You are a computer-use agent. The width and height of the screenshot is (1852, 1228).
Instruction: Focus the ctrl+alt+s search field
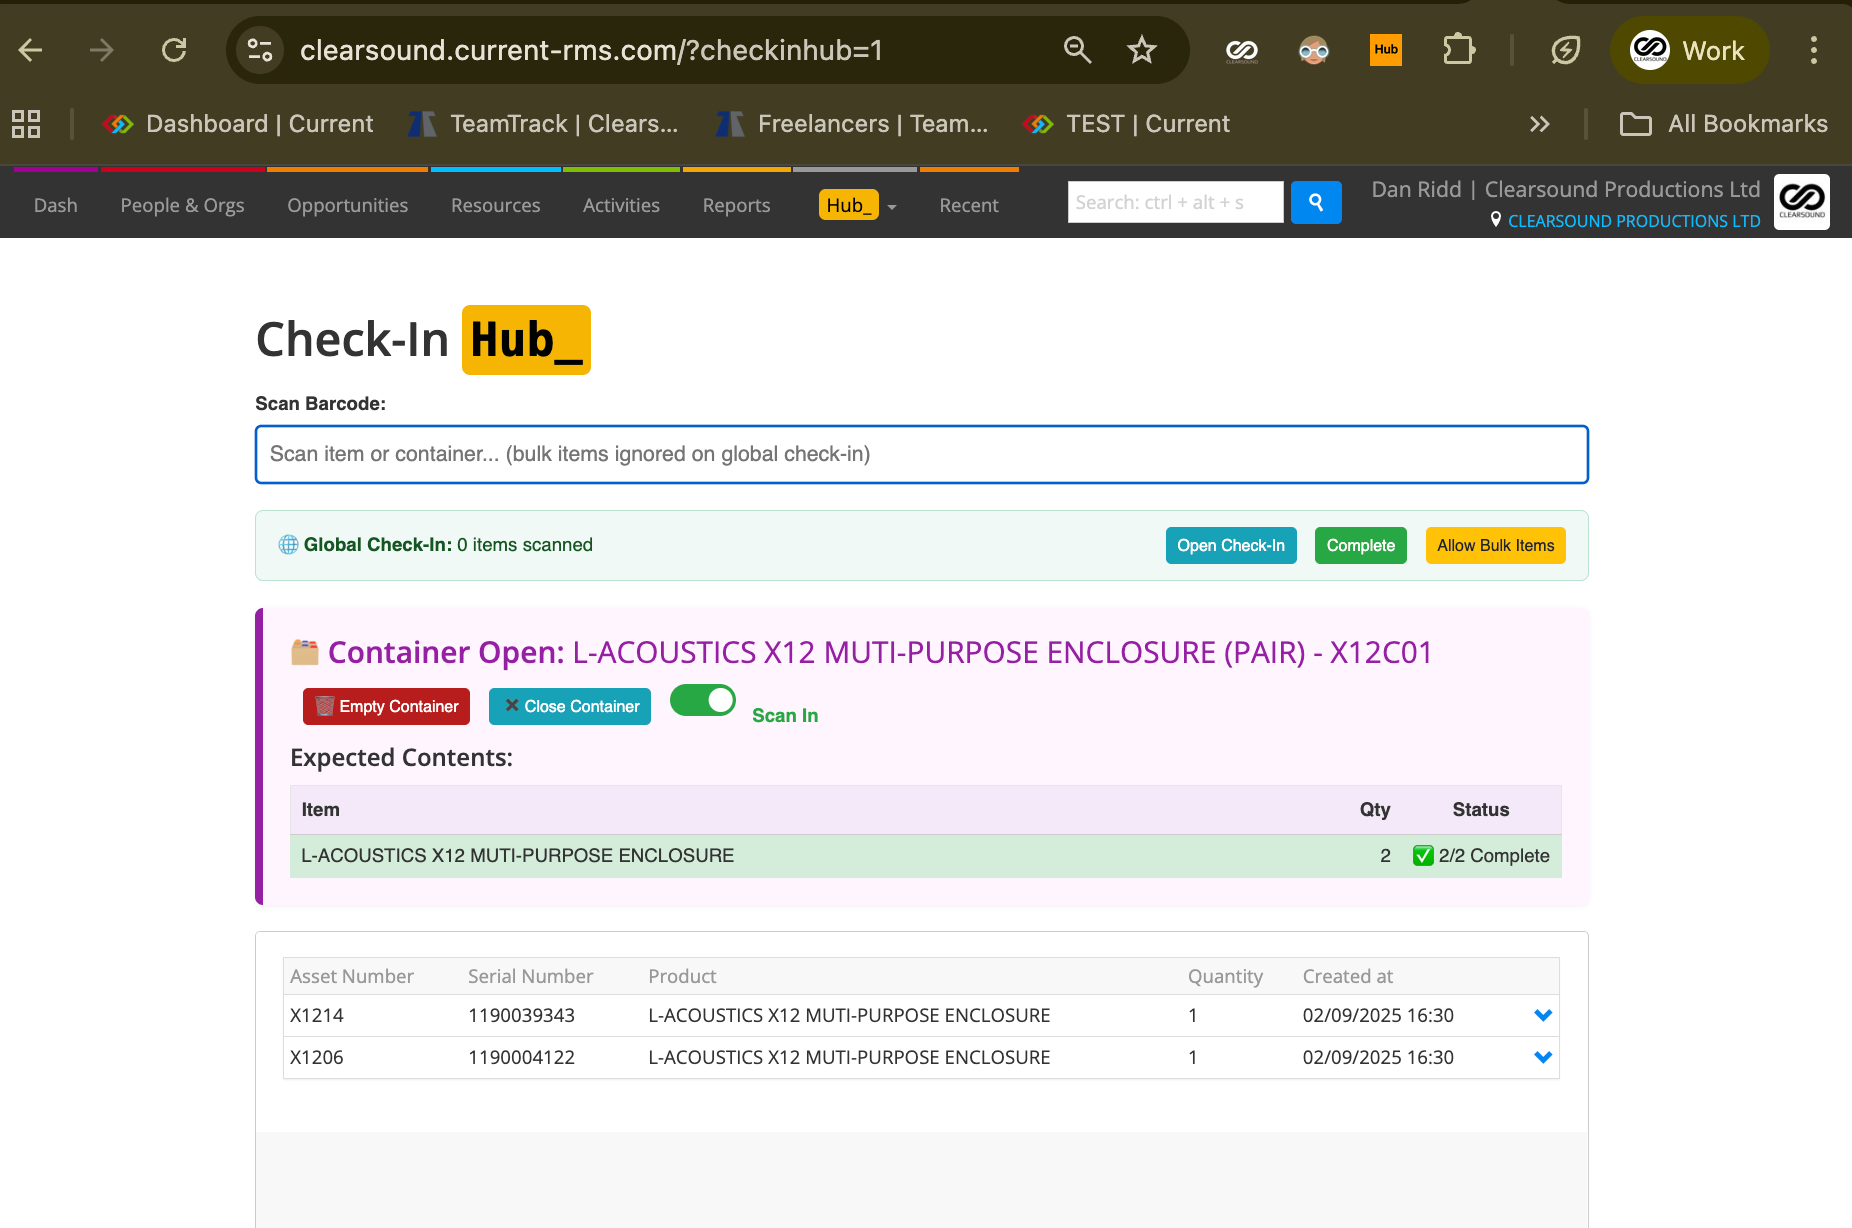1175,202
